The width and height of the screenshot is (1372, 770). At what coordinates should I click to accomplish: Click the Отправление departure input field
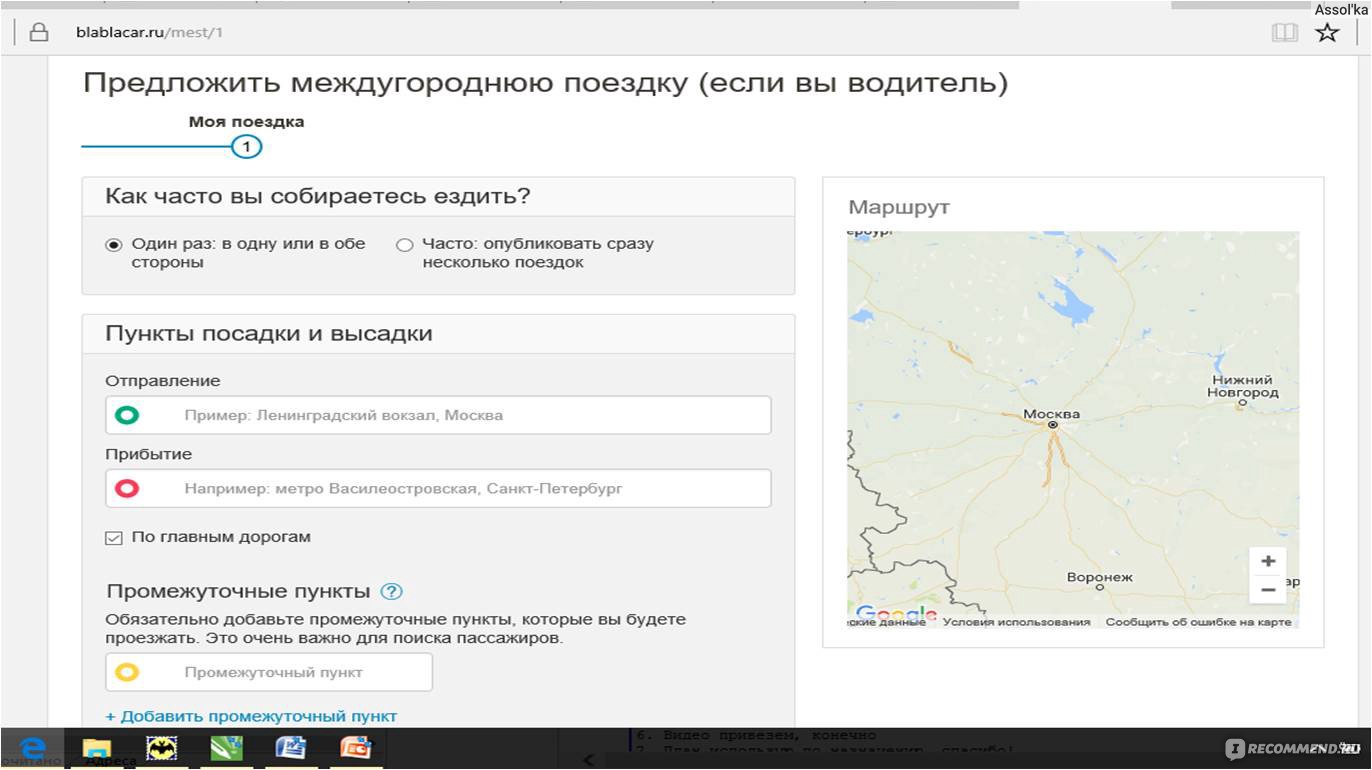coord(438,415)
